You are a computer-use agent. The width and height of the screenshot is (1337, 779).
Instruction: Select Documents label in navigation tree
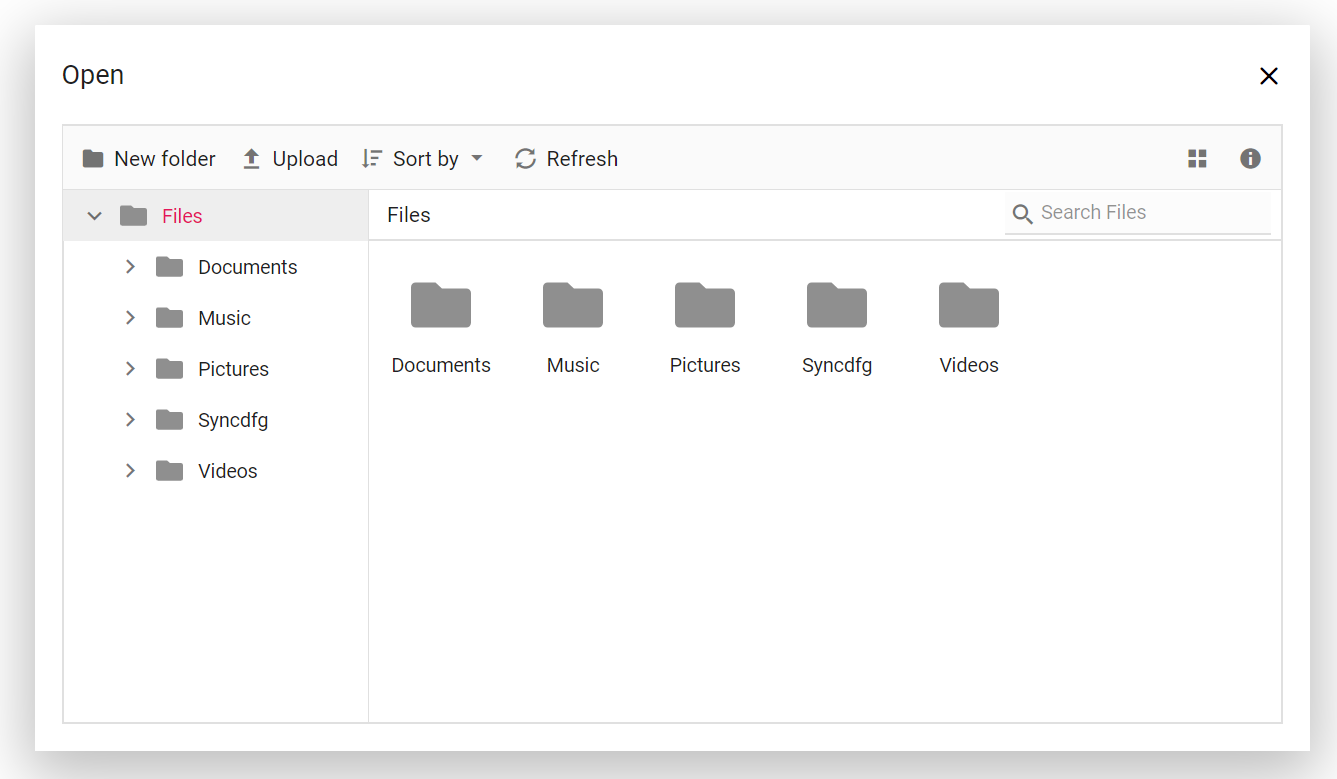(x=248, y=267)
